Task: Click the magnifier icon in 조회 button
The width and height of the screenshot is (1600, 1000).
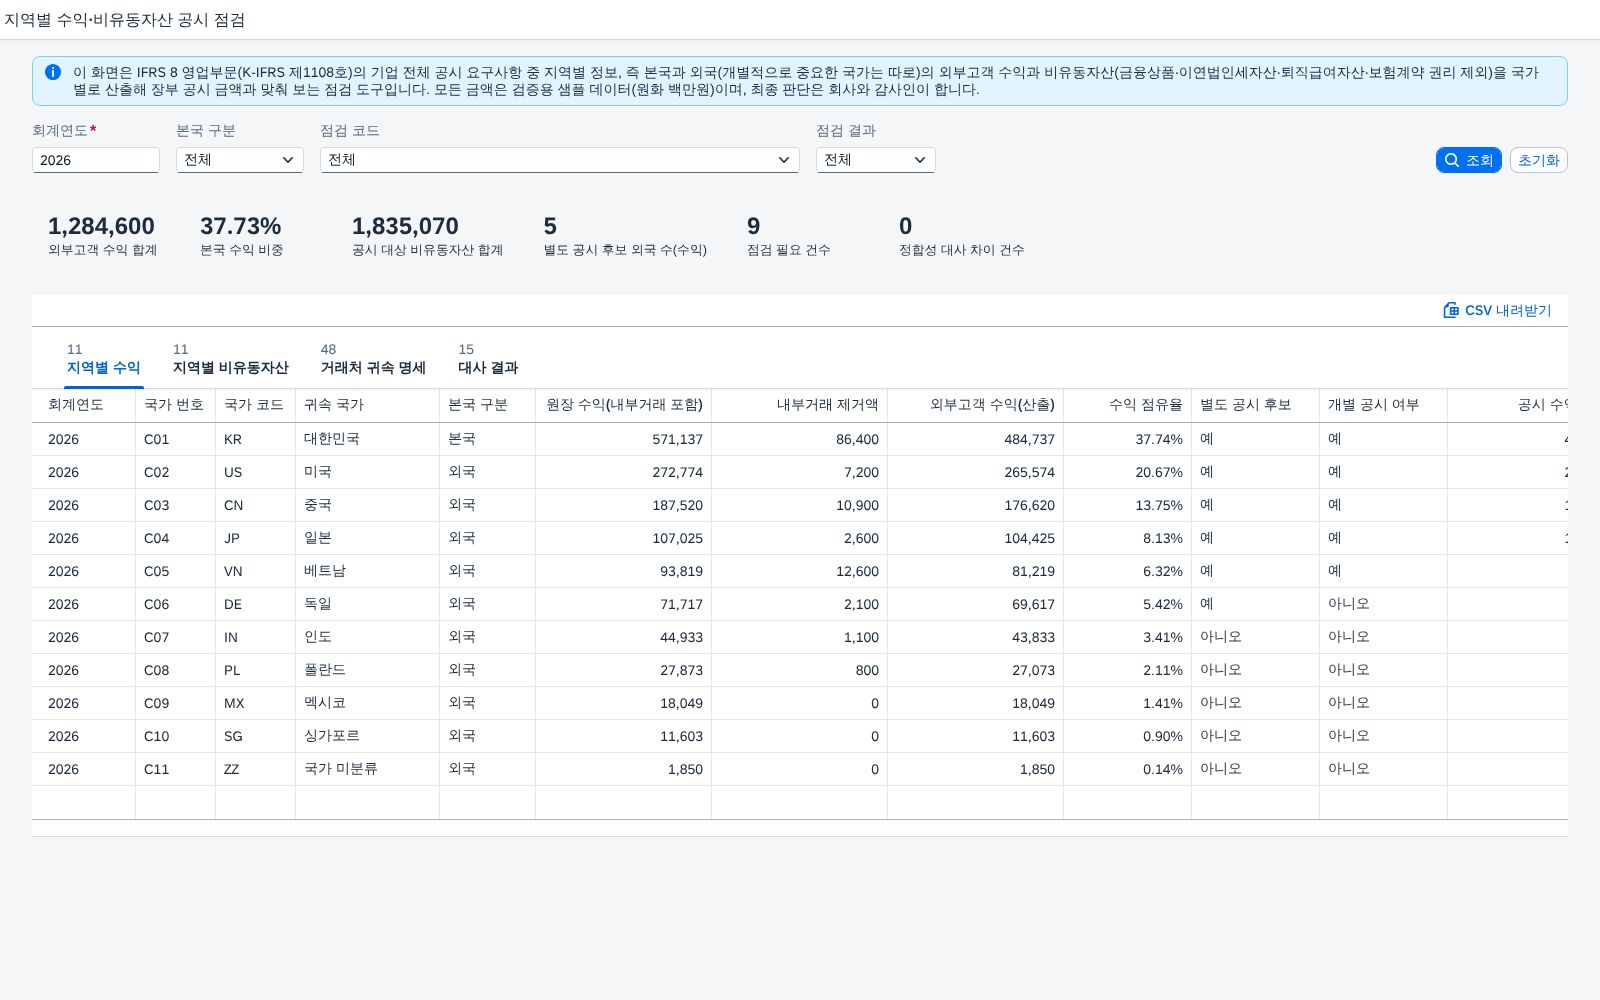Action: [1452, 160]
